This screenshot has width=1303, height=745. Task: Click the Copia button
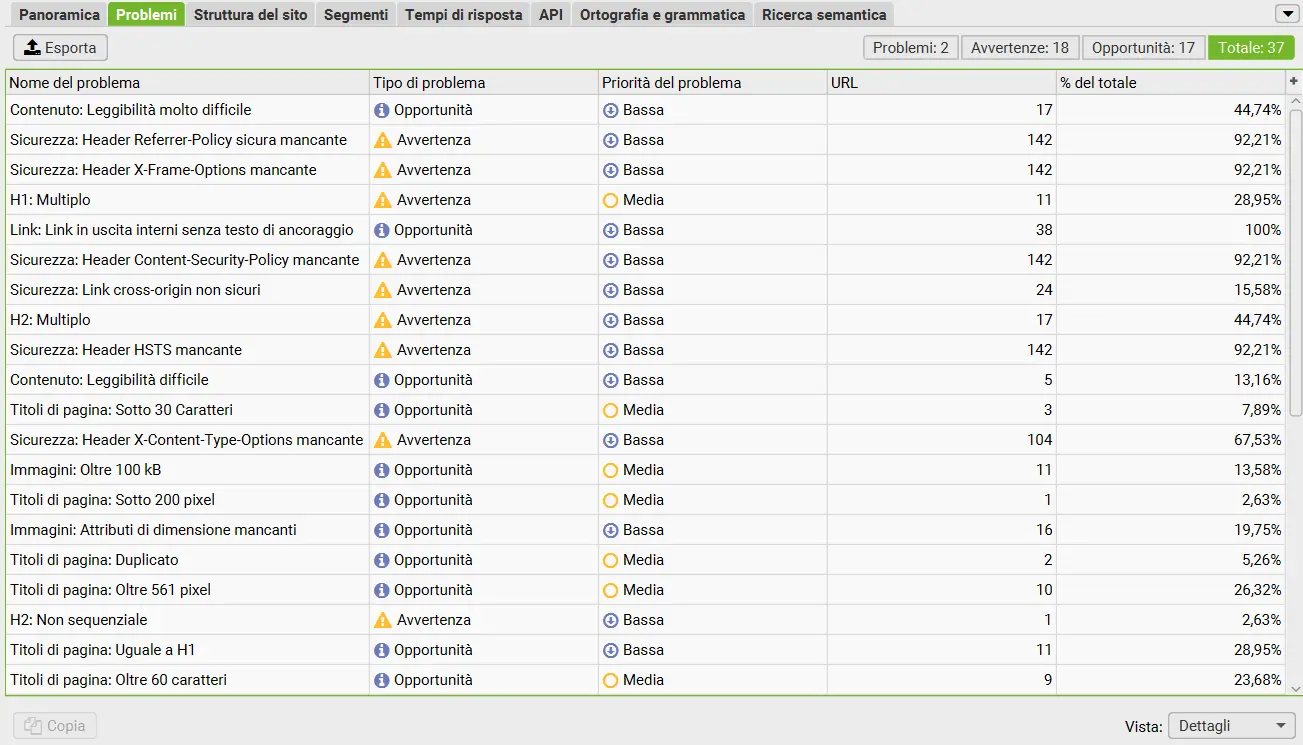click(x=55, y=726)
